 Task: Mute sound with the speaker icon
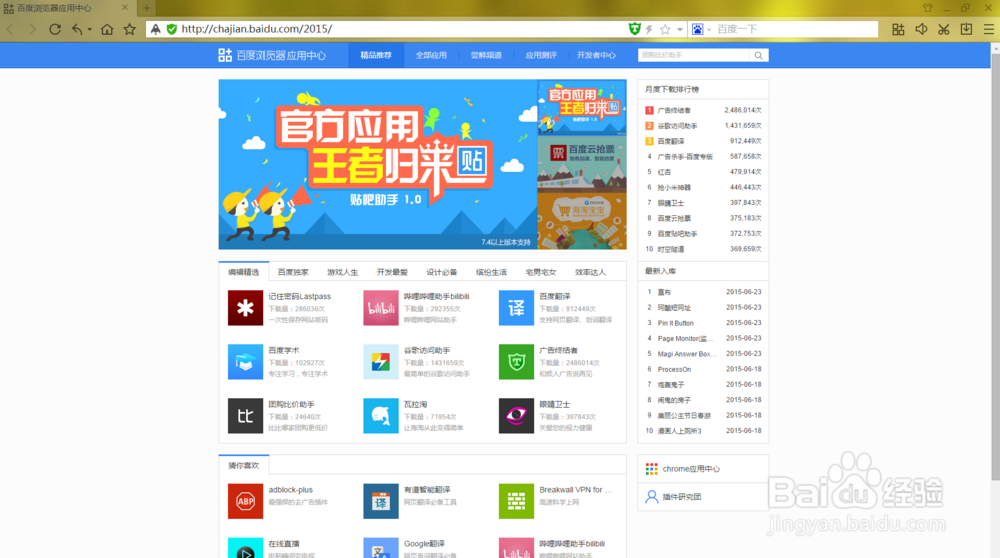[921, 29]
